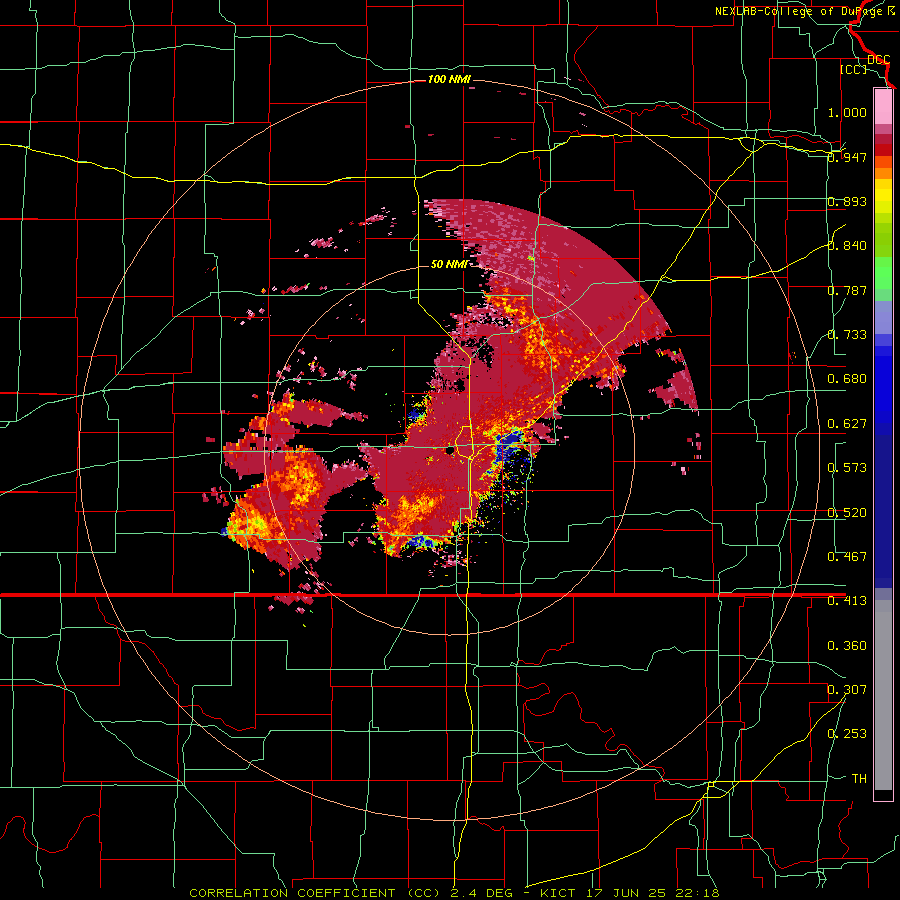Click the "0.467" legend value

847,557
